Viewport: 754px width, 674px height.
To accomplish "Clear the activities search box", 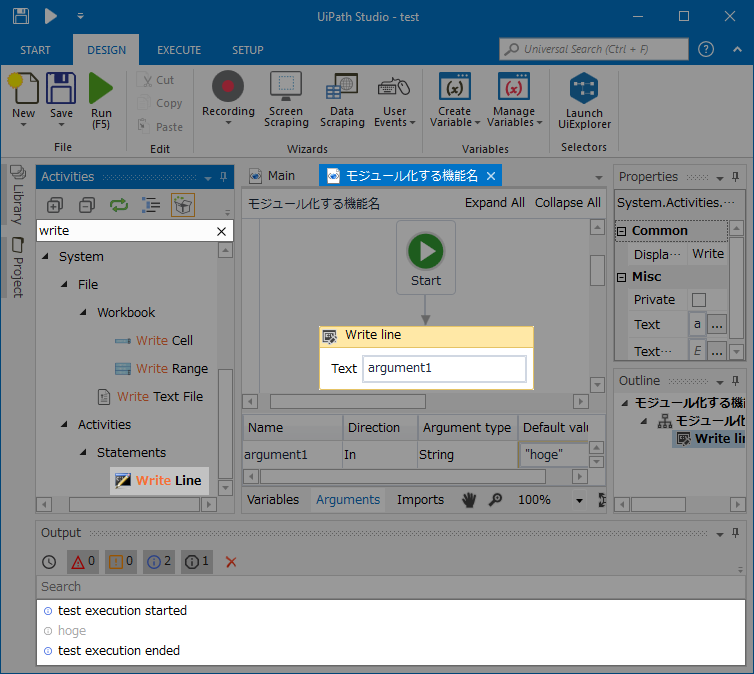I will [x=221, y=231].
